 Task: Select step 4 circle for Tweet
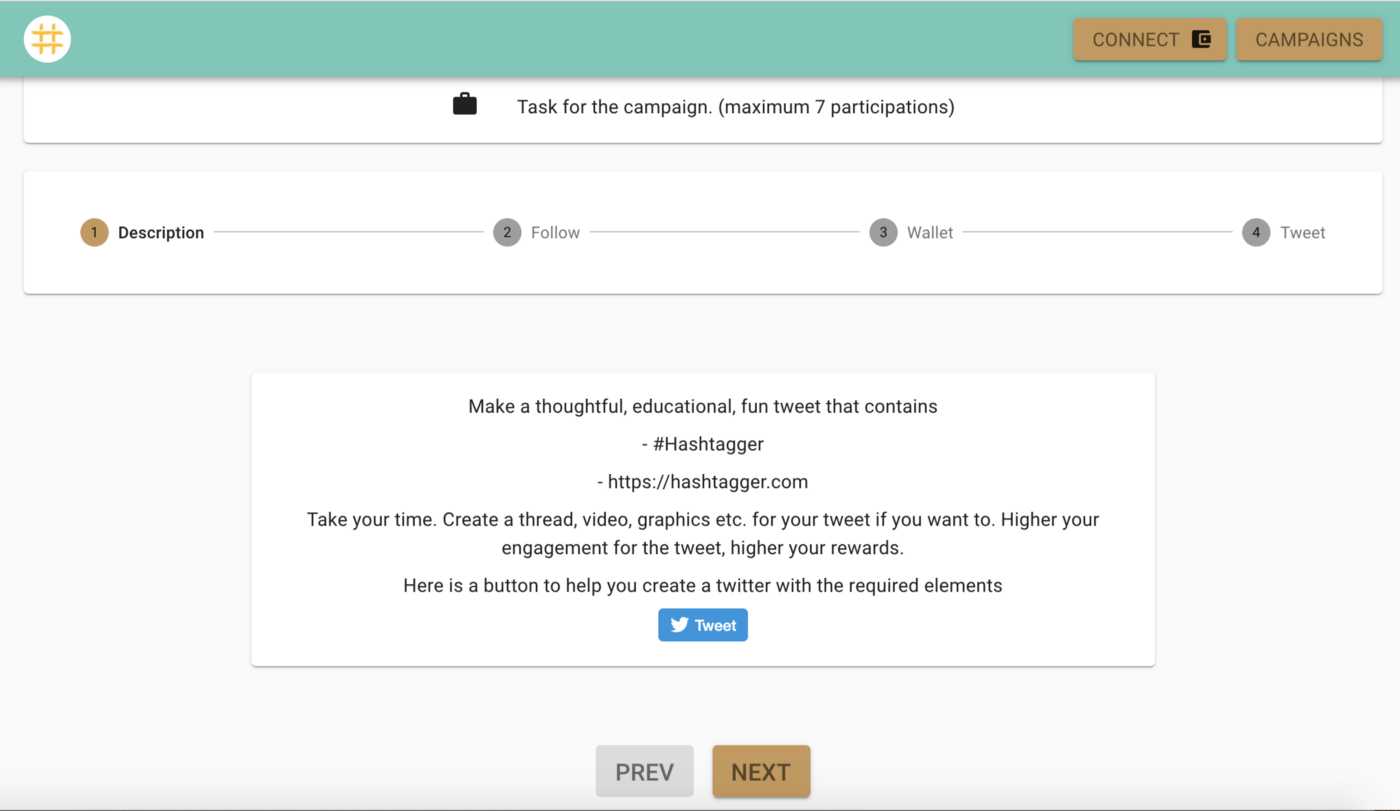pos(1256,233)
